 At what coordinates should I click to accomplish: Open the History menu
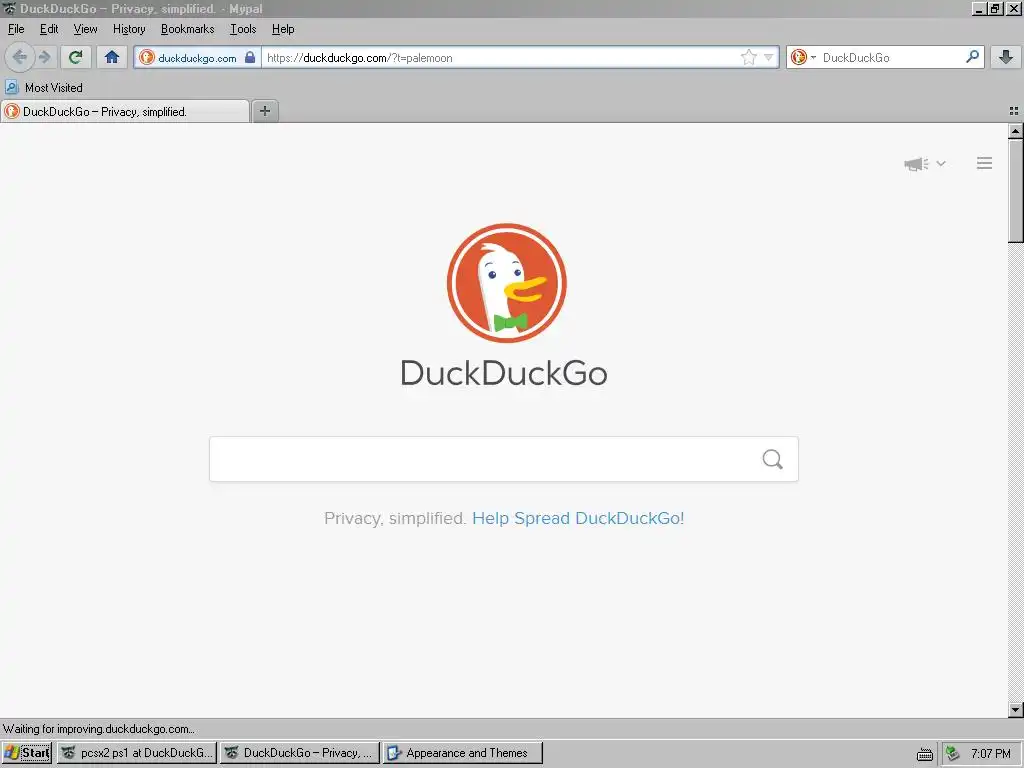pos(129,29)
